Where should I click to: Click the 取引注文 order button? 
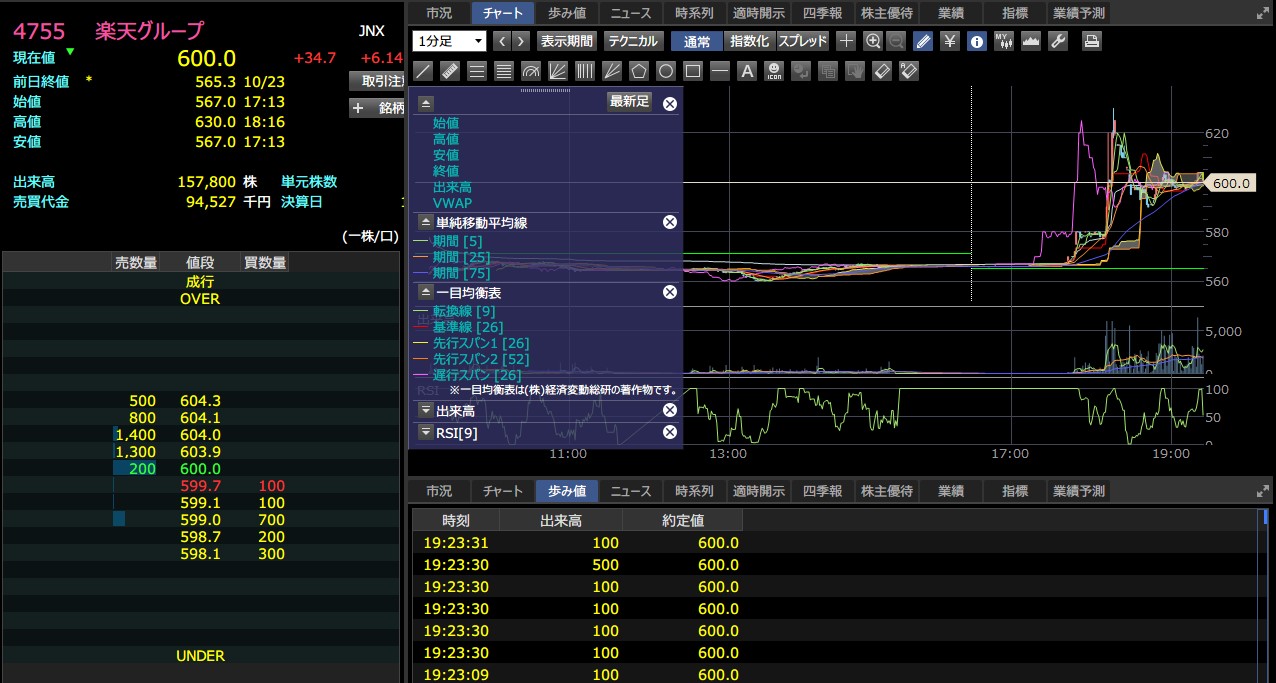(378, 80)
